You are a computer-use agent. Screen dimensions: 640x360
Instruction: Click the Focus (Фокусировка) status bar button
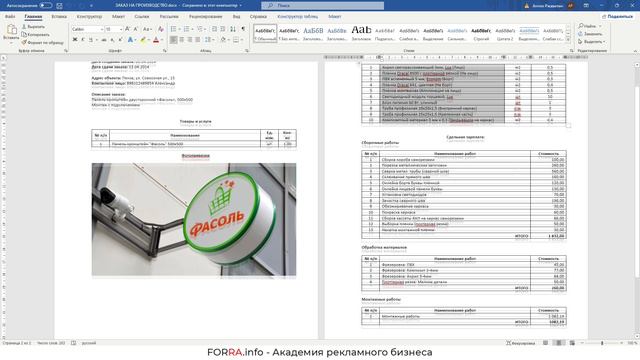[521, 343]
